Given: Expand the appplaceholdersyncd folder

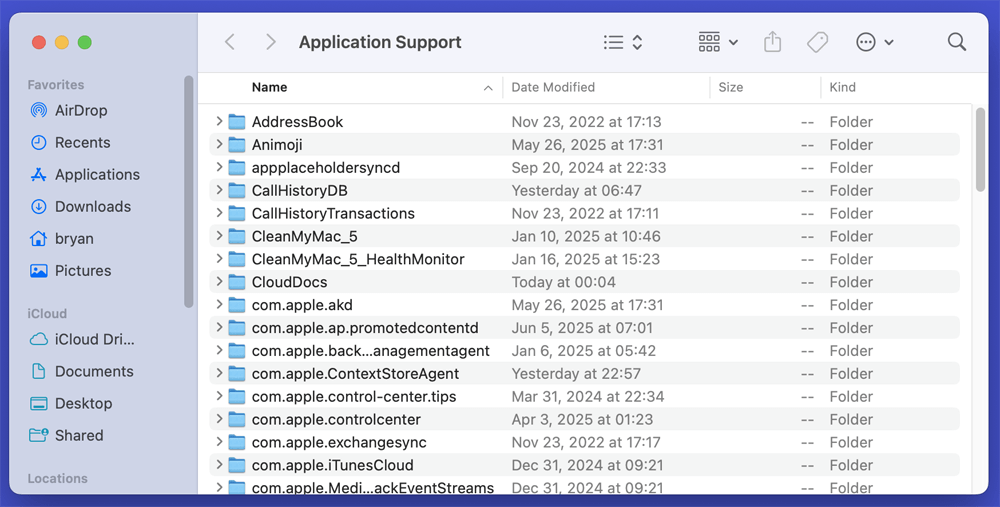Looking at the screenshot, I should (219, 167).
